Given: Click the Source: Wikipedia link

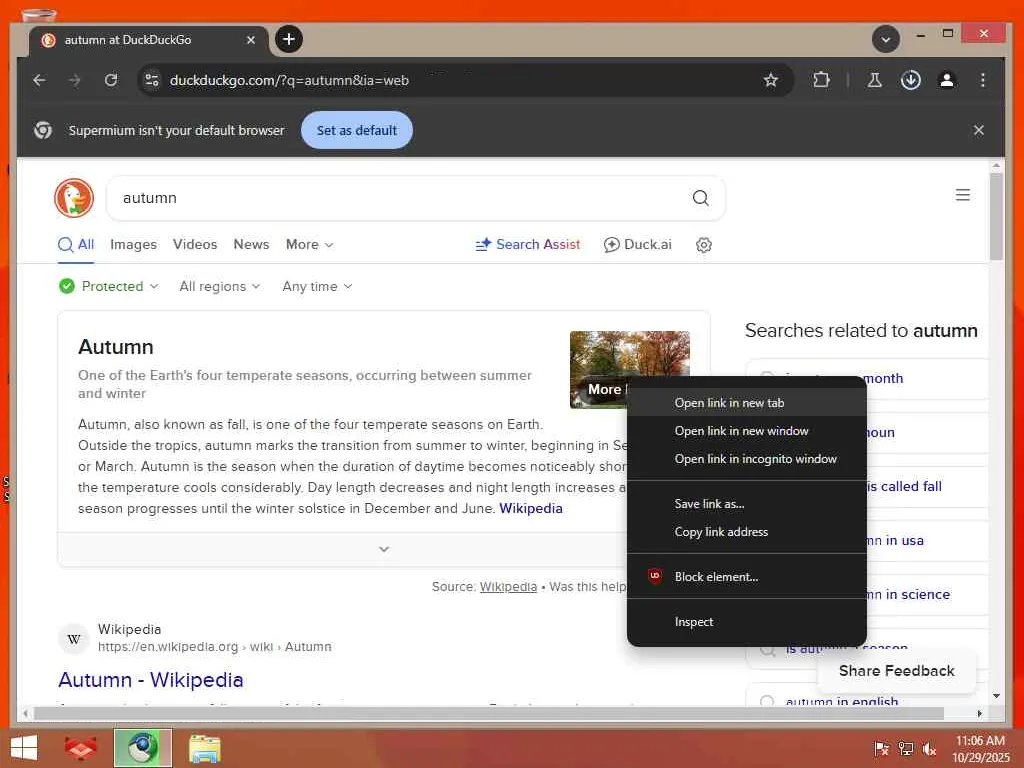Looking at the screenshot, I should click(x=508, y=586).
